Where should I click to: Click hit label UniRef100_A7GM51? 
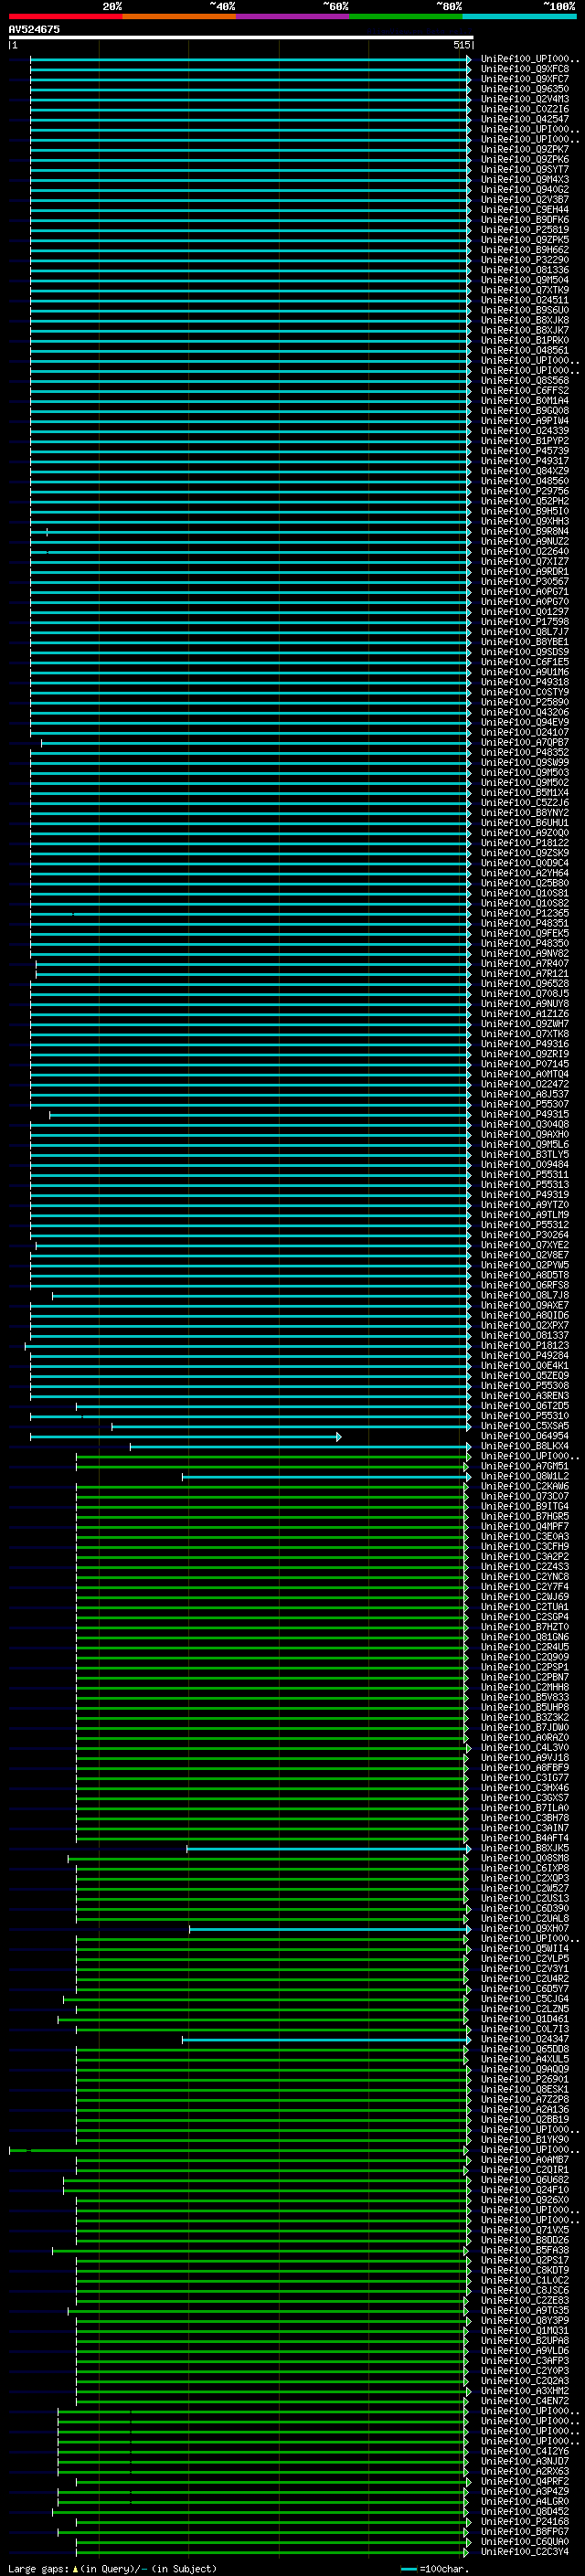(525, 1466)
